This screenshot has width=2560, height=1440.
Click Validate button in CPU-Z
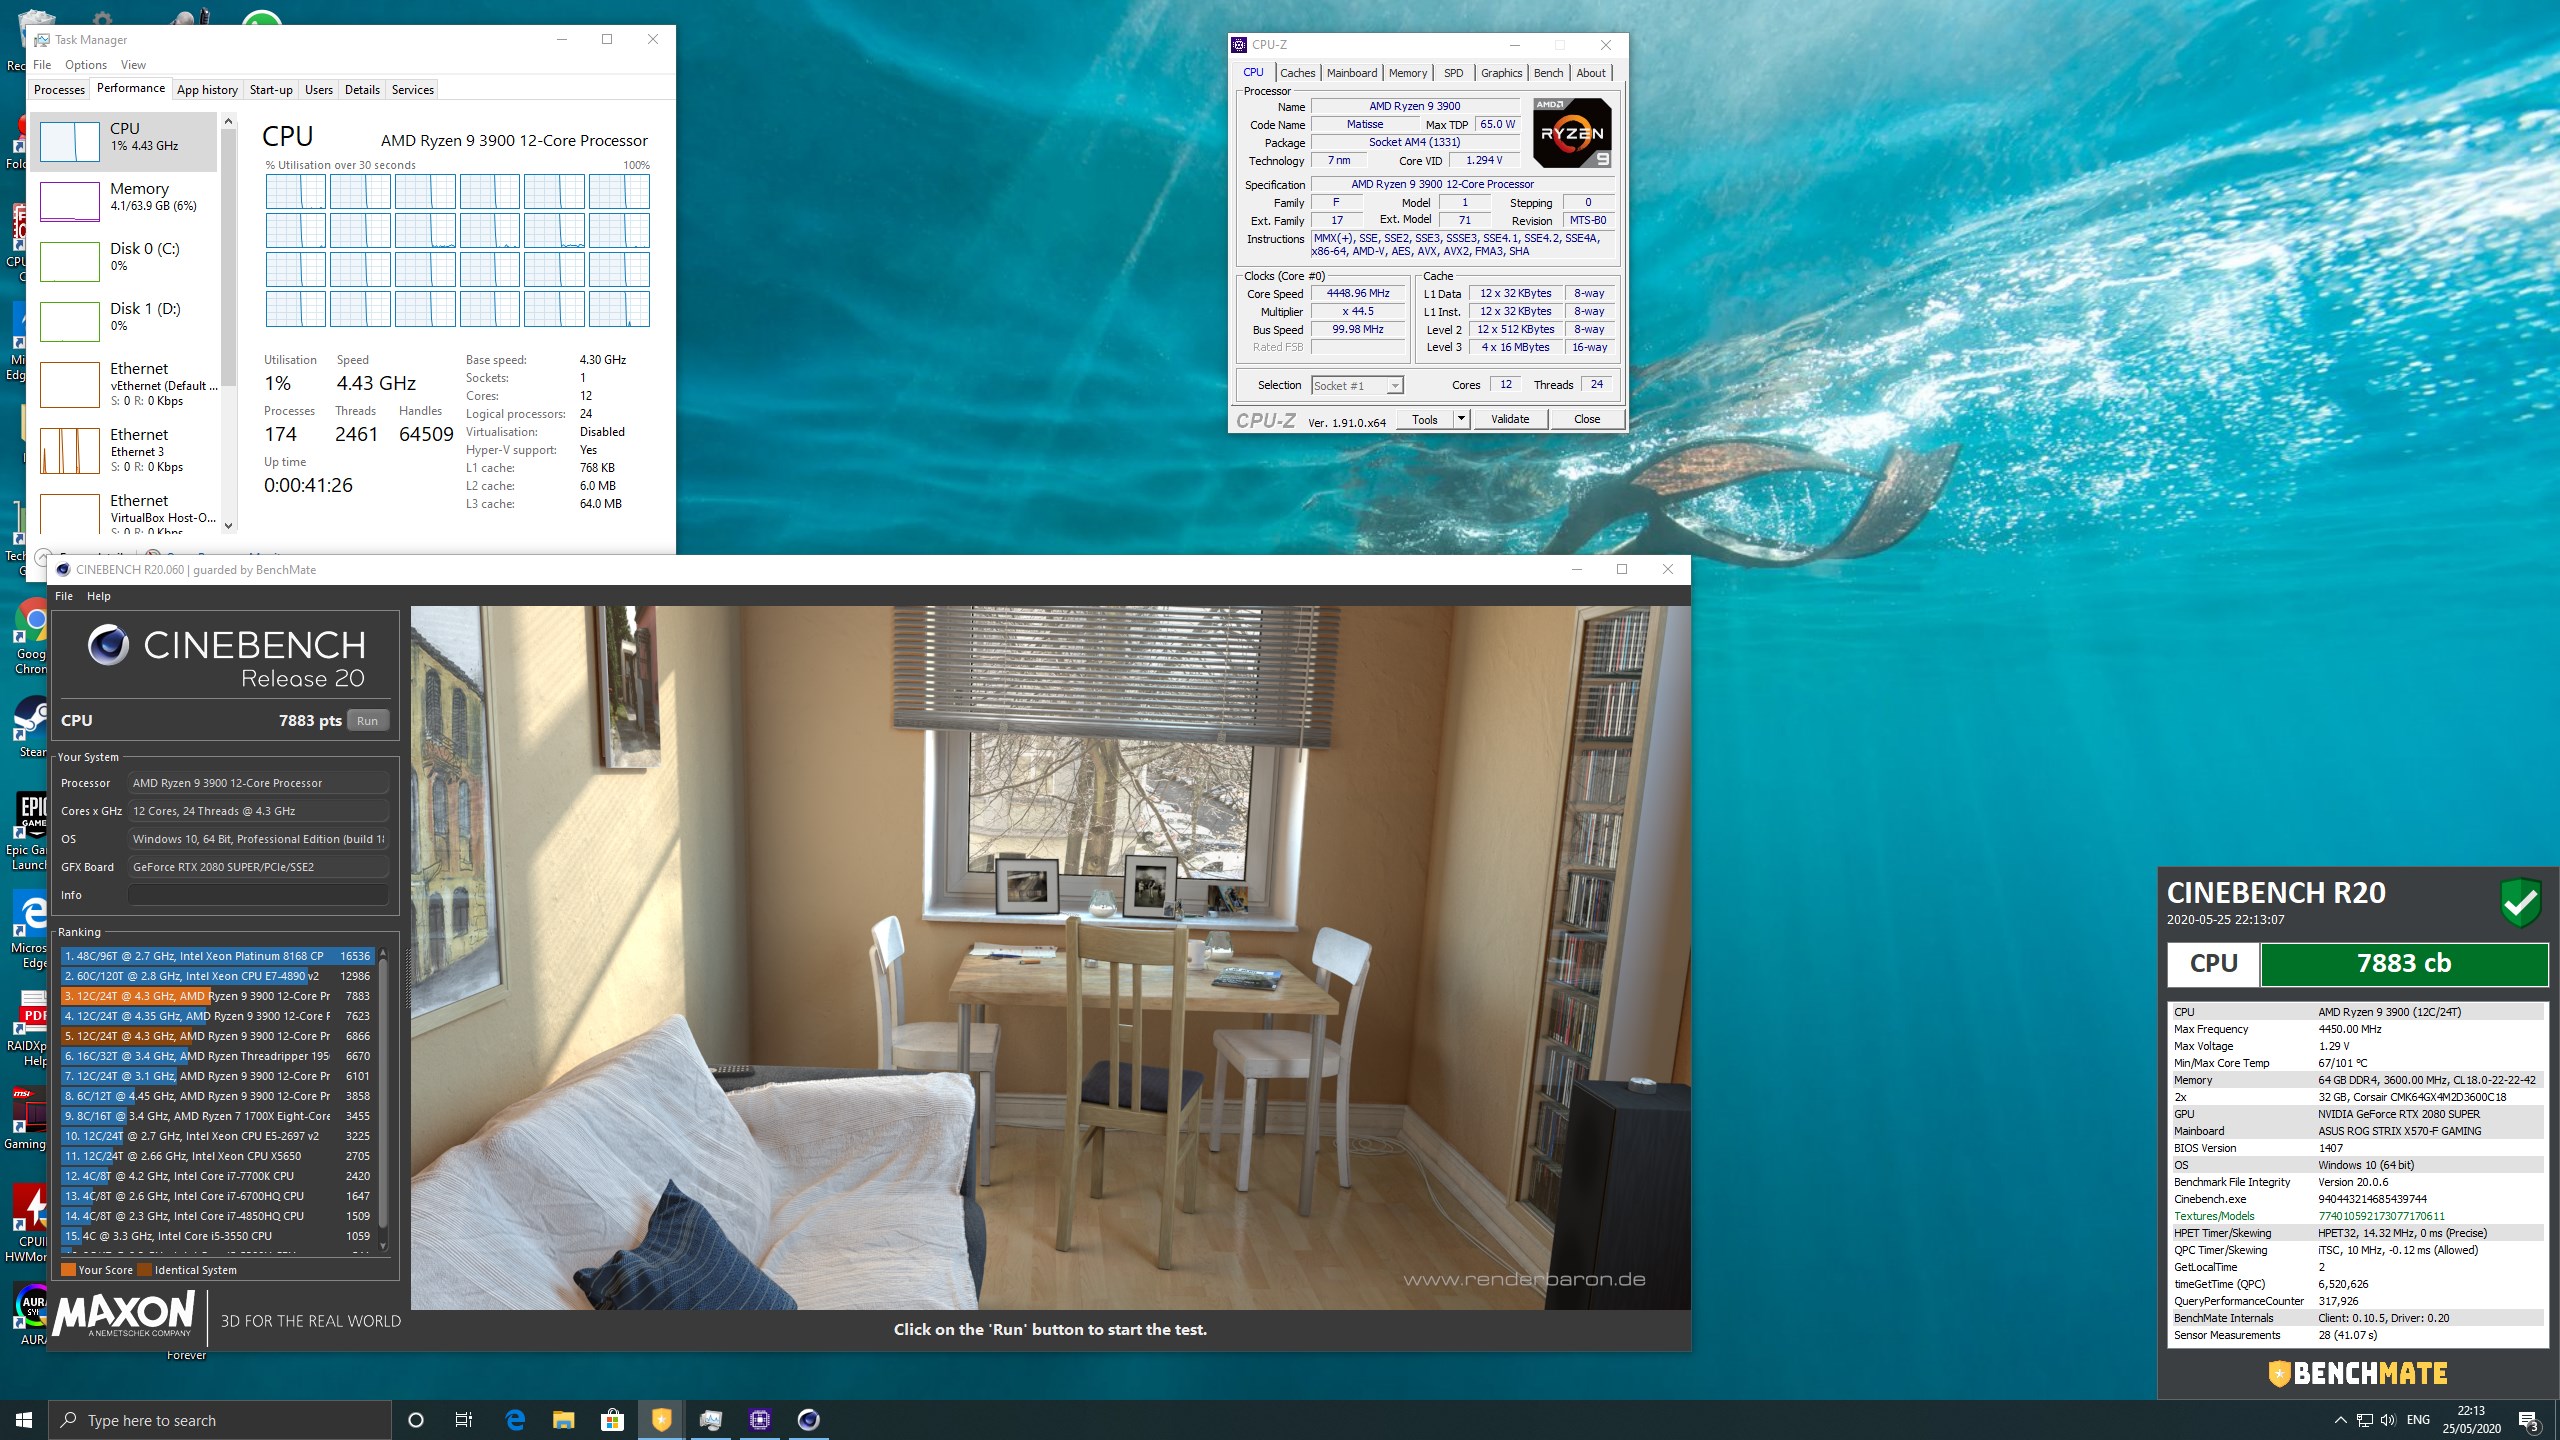(1510, 419)
